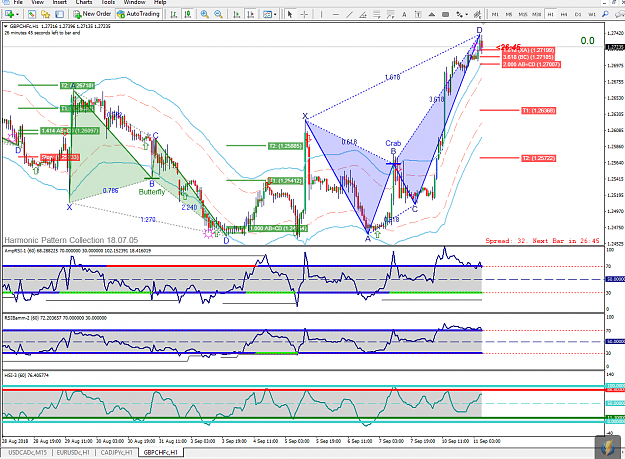Switch chart to candlesticks display

tap(188, 14)
